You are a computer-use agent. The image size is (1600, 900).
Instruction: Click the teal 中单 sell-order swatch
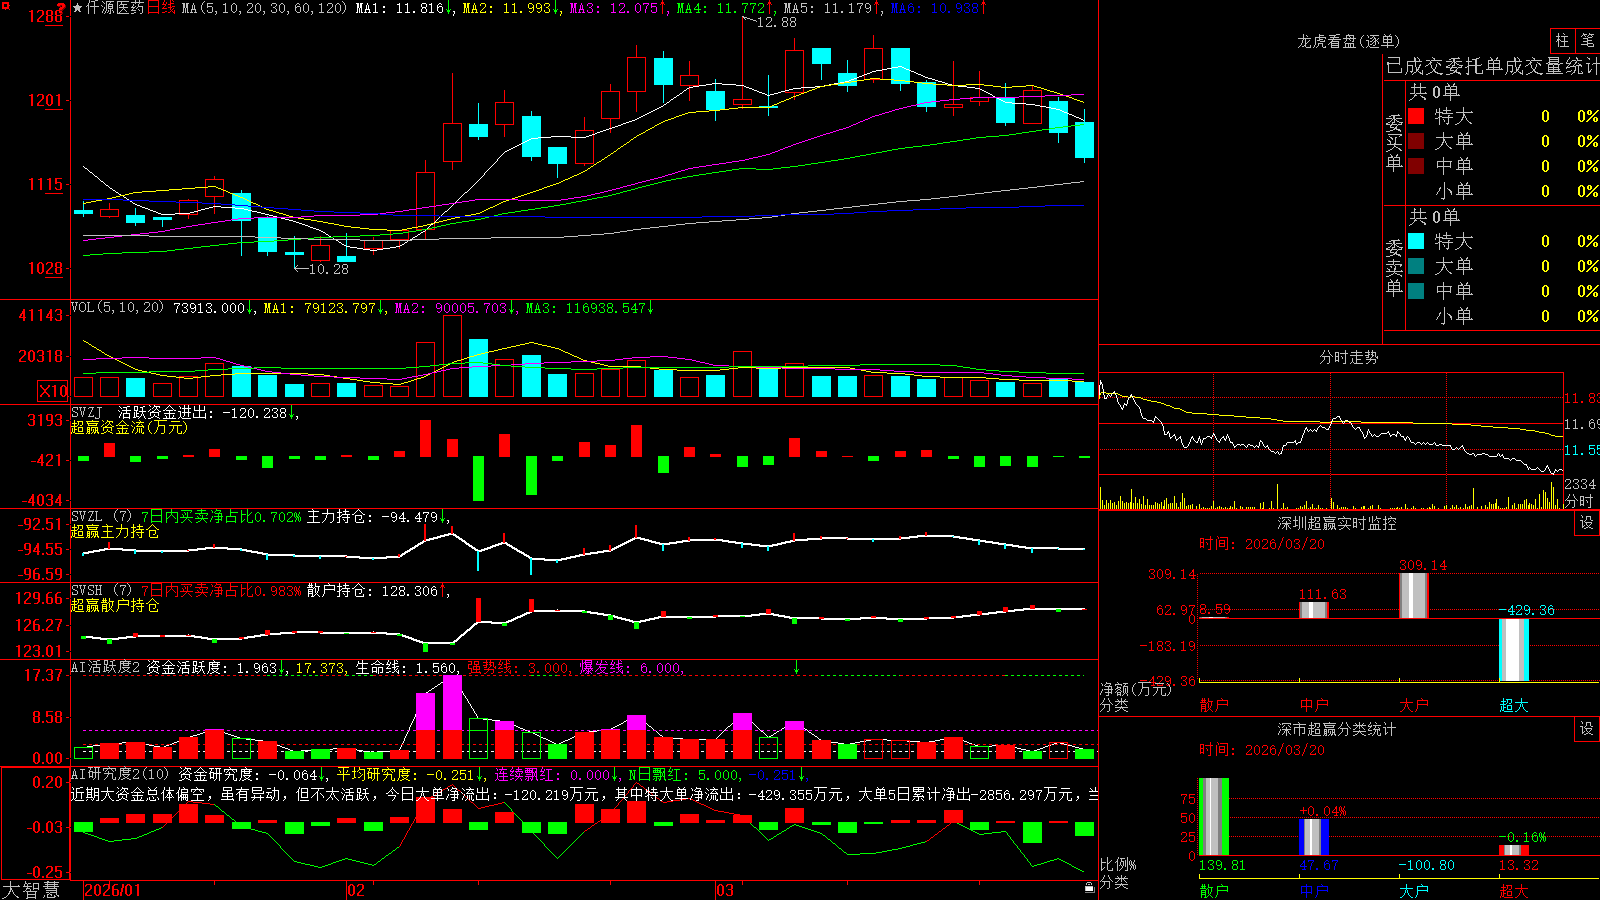1416,291
